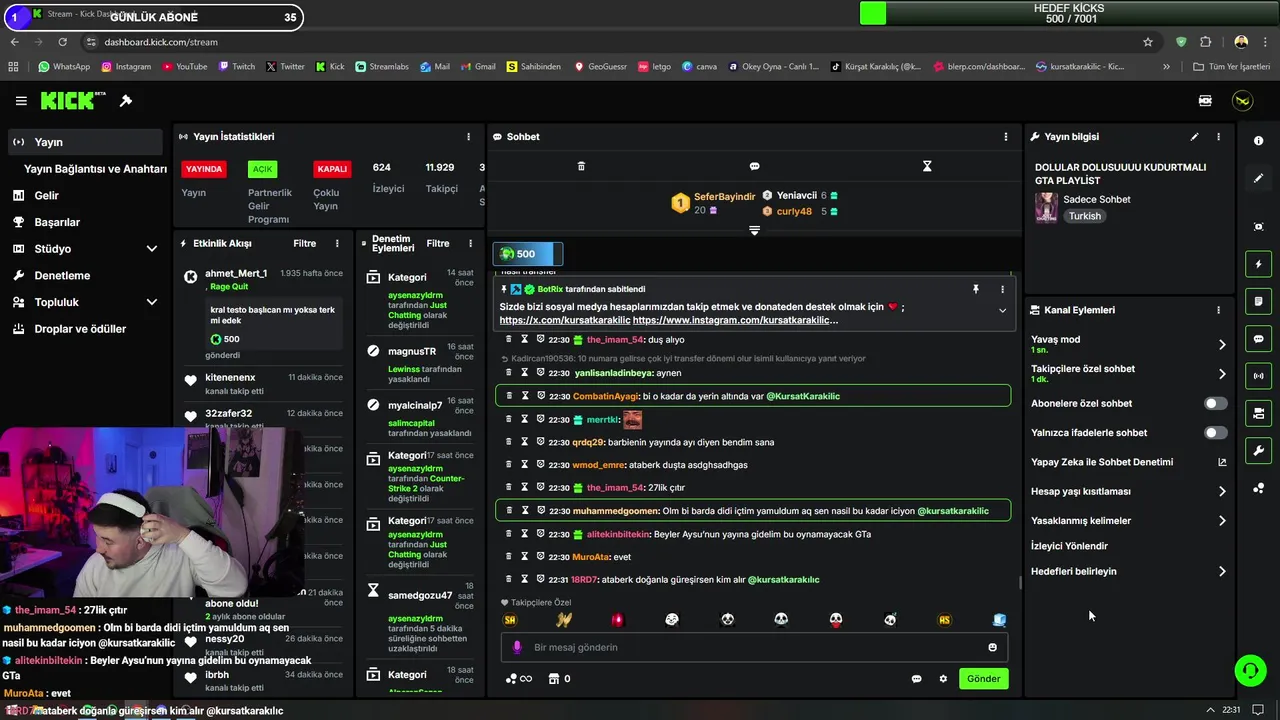Expand Stüdyo menu in left sidebar
The image size is (1280, 720).
point(152,249)
